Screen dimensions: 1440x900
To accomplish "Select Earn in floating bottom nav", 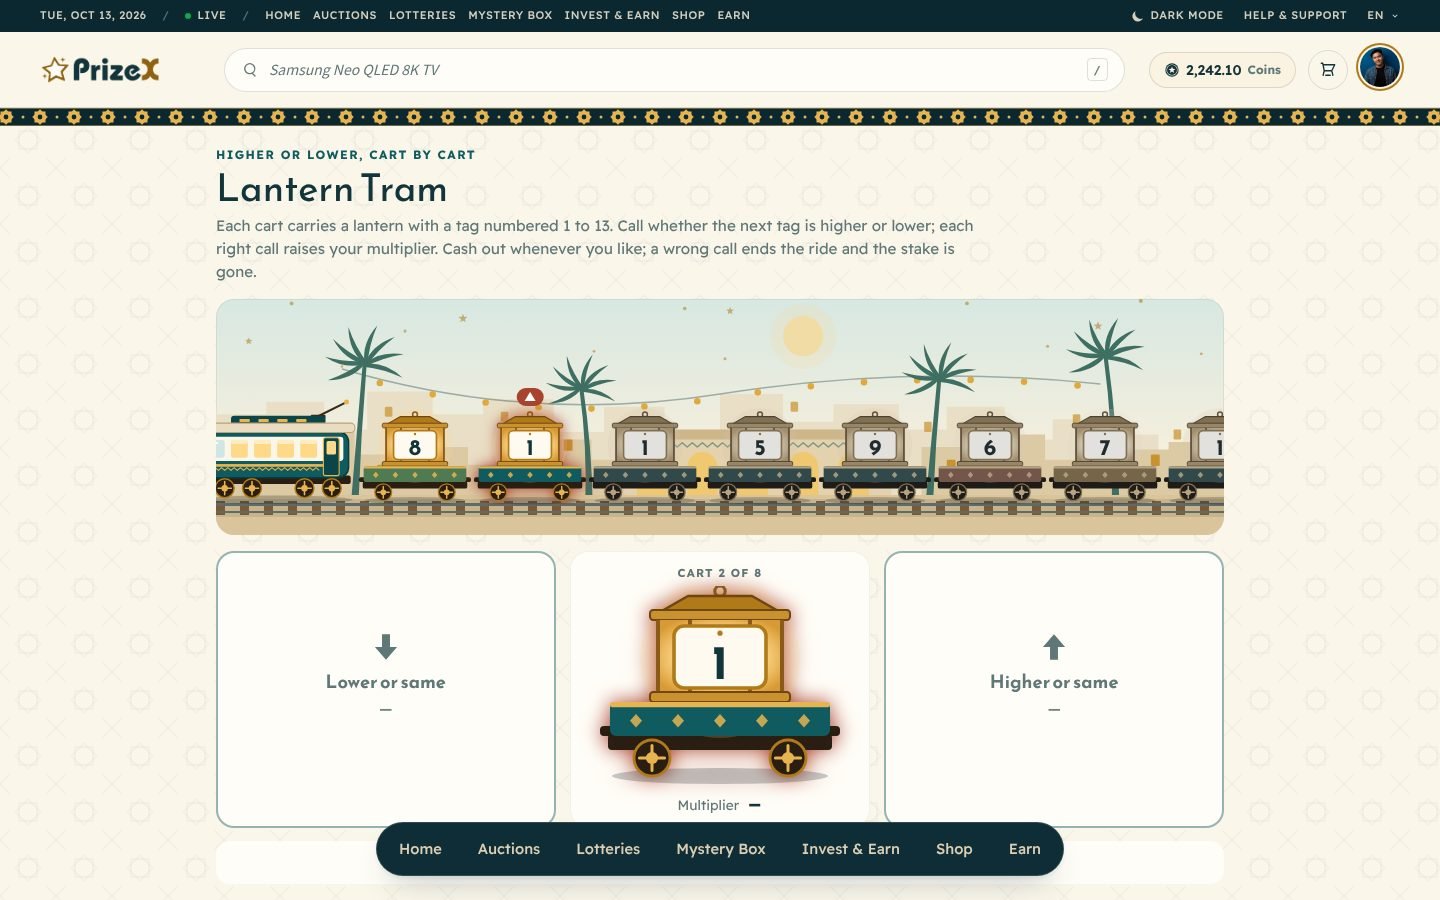I will coord(1025,849).
